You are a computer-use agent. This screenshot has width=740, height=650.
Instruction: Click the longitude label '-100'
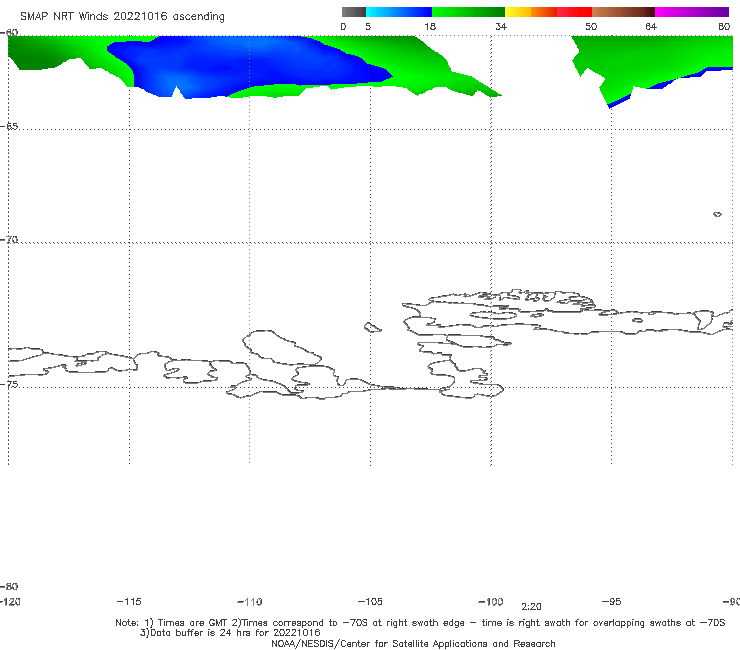491,601
